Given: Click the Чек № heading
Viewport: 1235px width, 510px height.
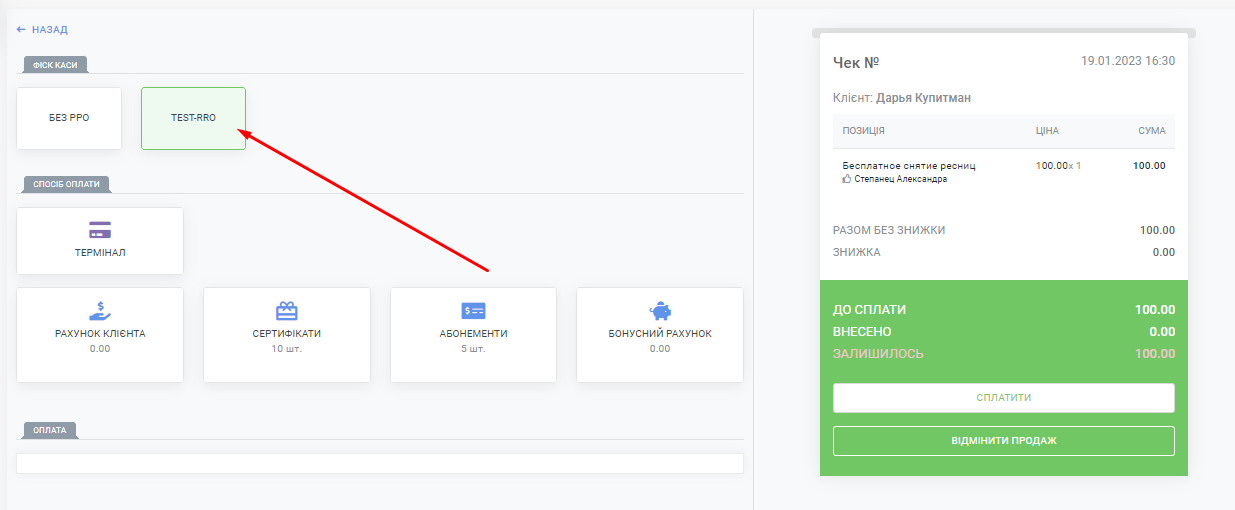Looking at the screenshot, I should tap(856, 62).
